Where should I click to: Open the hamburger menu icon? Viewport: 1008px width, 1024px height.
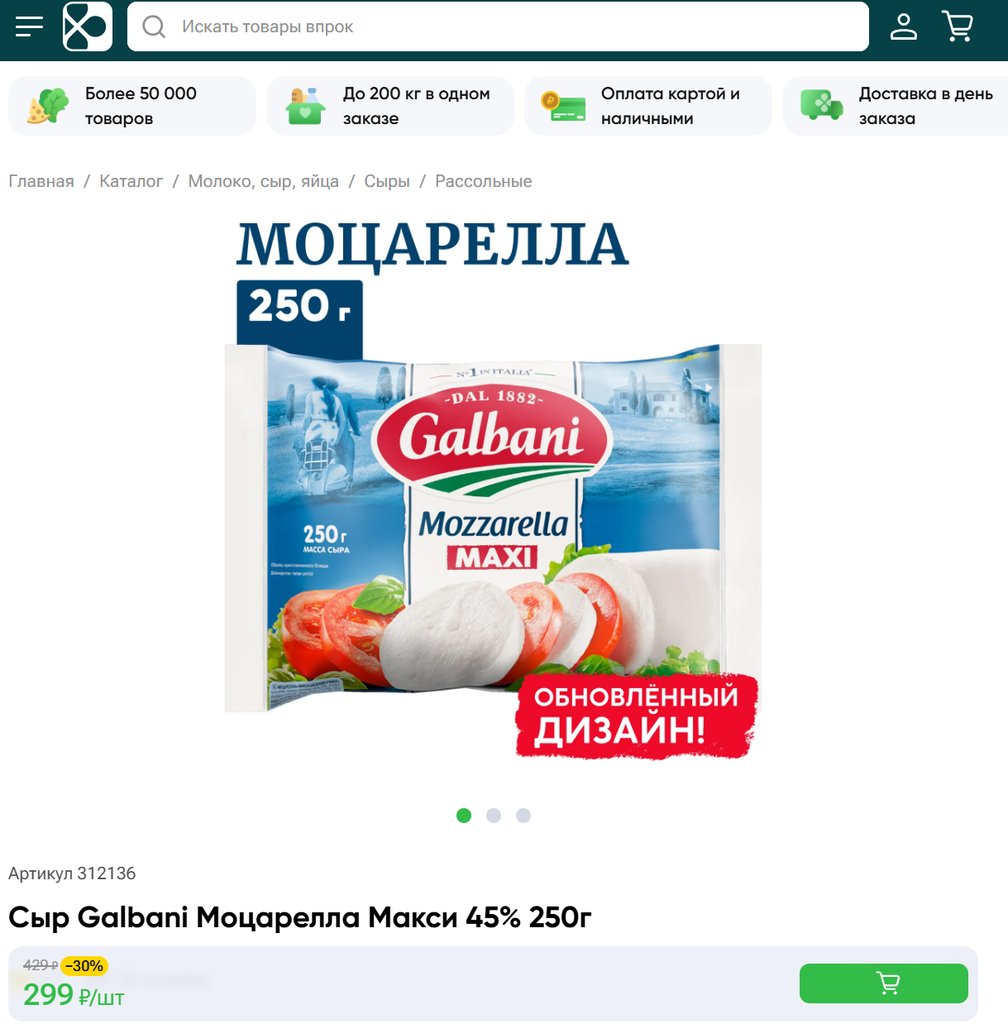[29, 27]
